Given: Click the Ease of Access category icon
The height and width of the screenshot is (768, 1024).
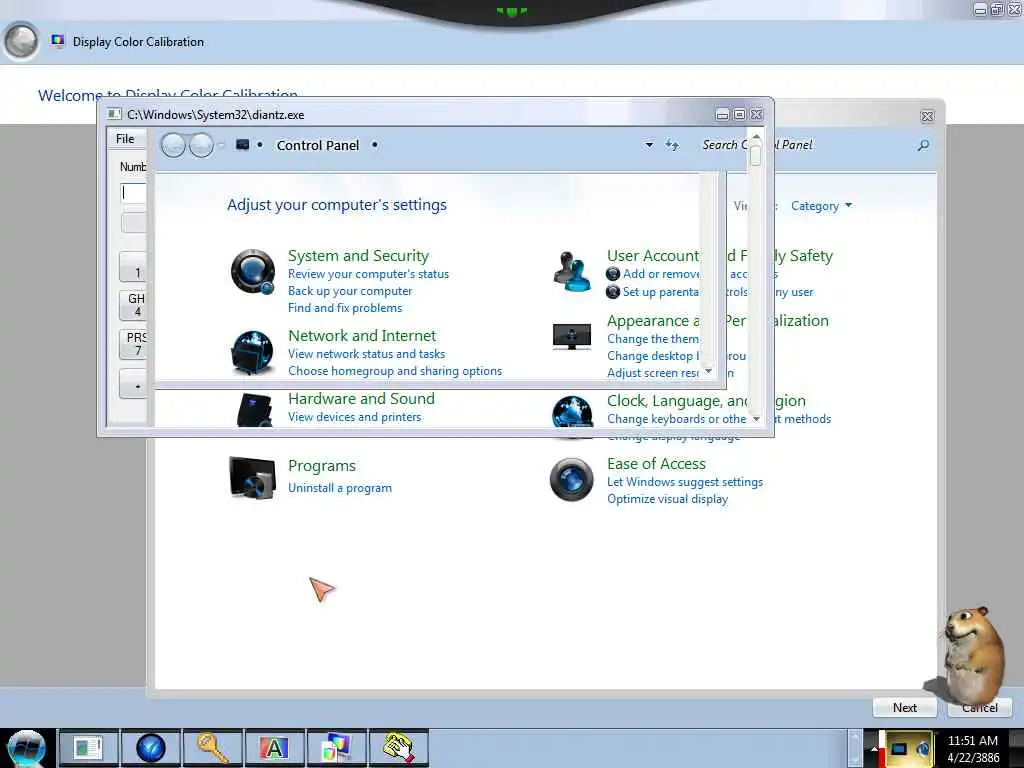Looking at the screenshot, I should point(571,479).
